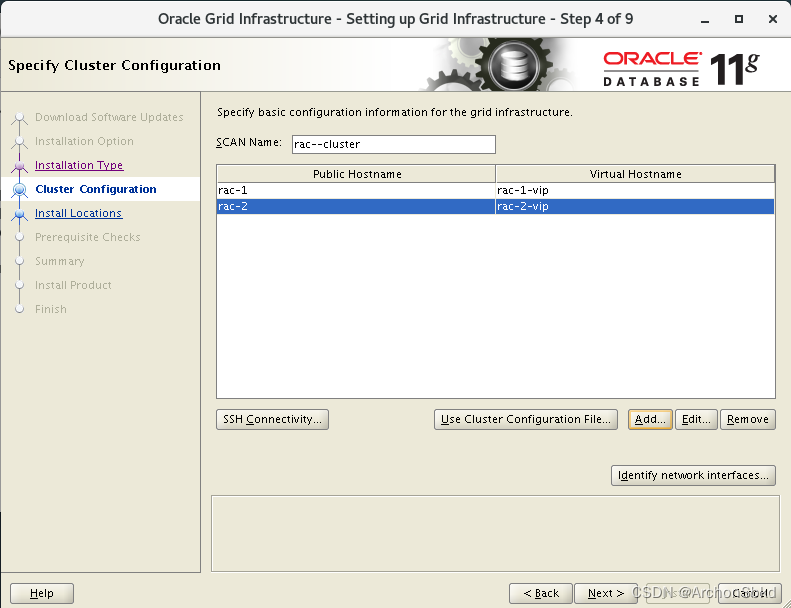
Task: Open Identify network interfaces dialog
Action: coord(693,475)
